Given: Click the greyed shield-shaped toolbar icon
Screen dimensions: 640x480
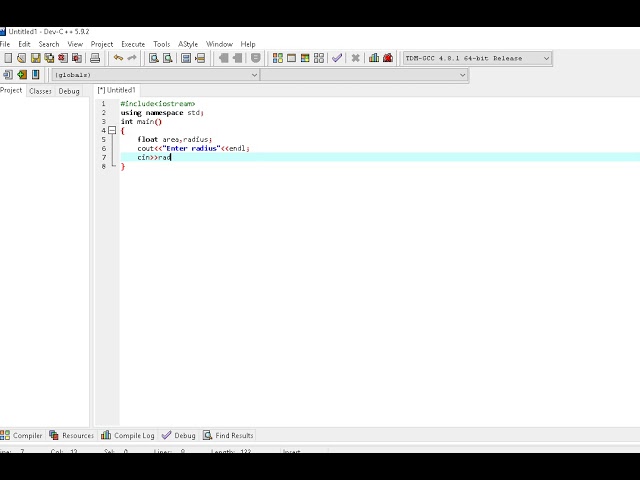Looking at the screenshot, I should 256,58.
